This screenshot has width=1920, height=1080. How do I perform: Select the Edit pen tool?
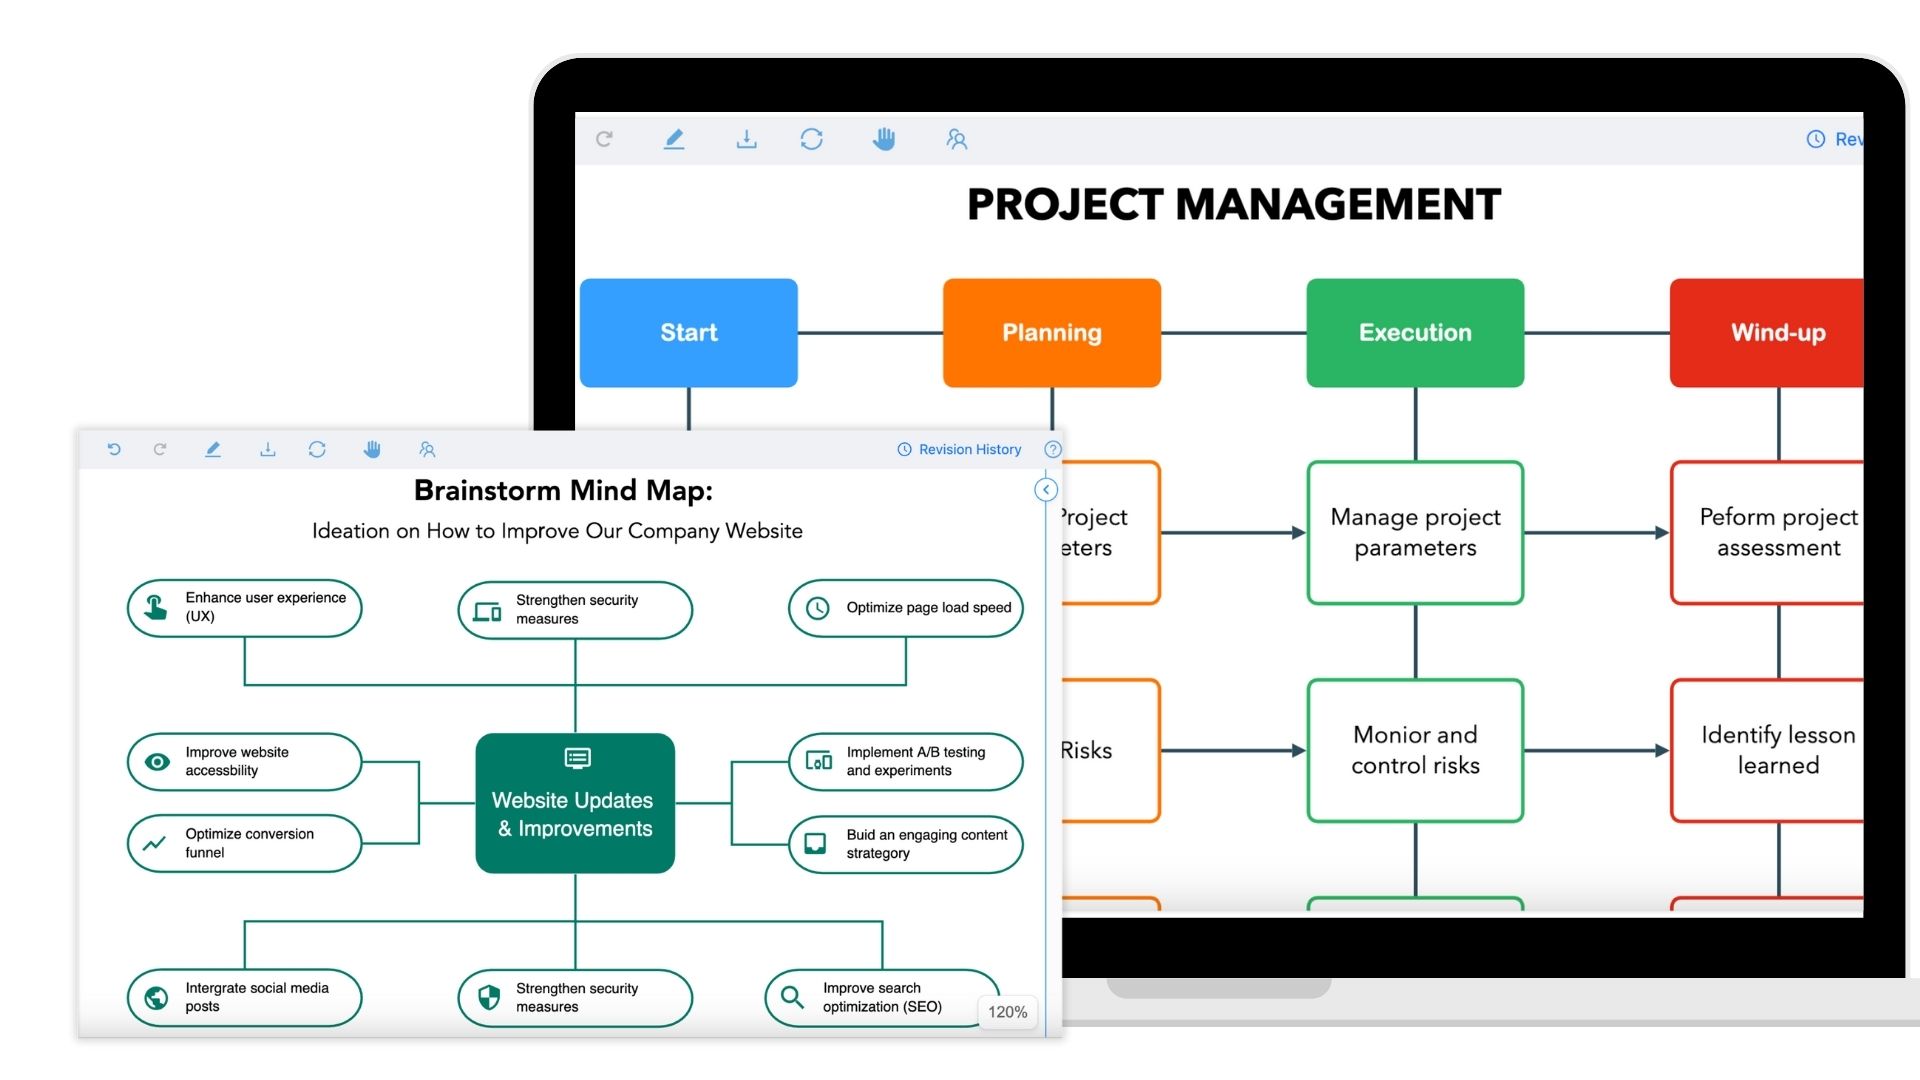(x=213, y=450)
